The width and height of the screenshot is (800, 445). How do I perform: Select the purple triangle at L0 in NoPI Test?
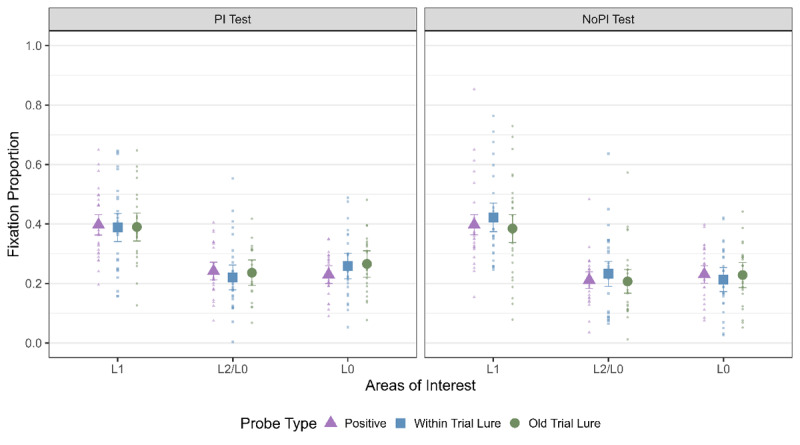click(704, 273)
